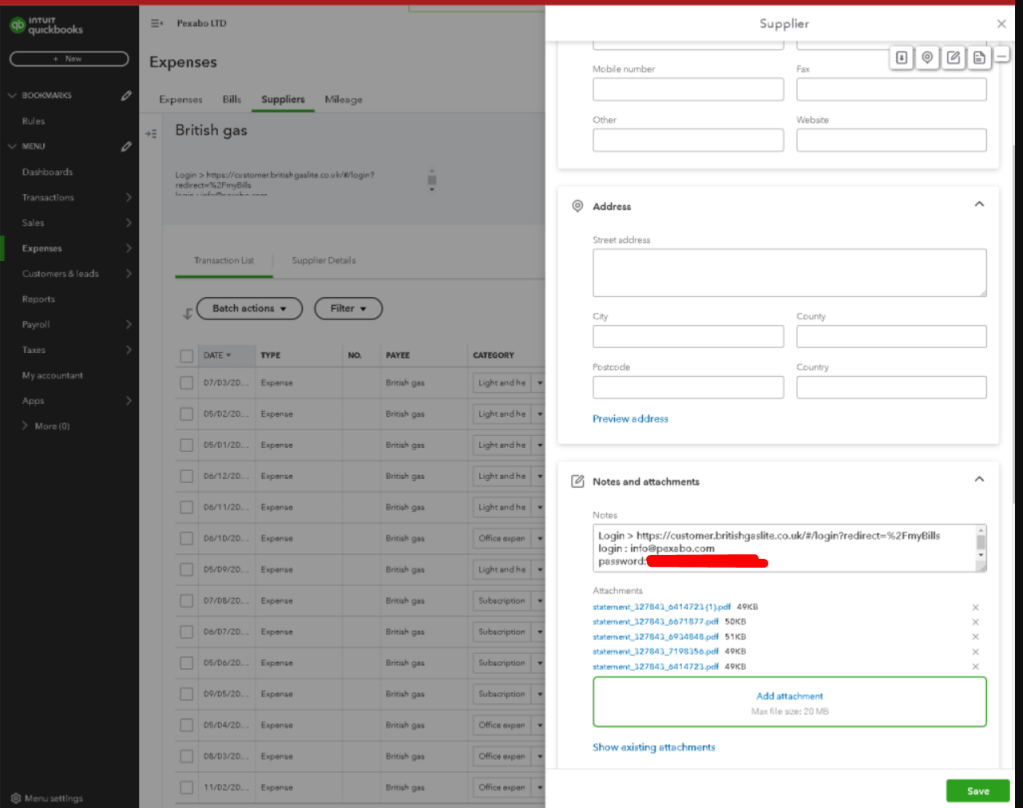Remove attachment statement_327843_6671877.pdf

[975, 622]
